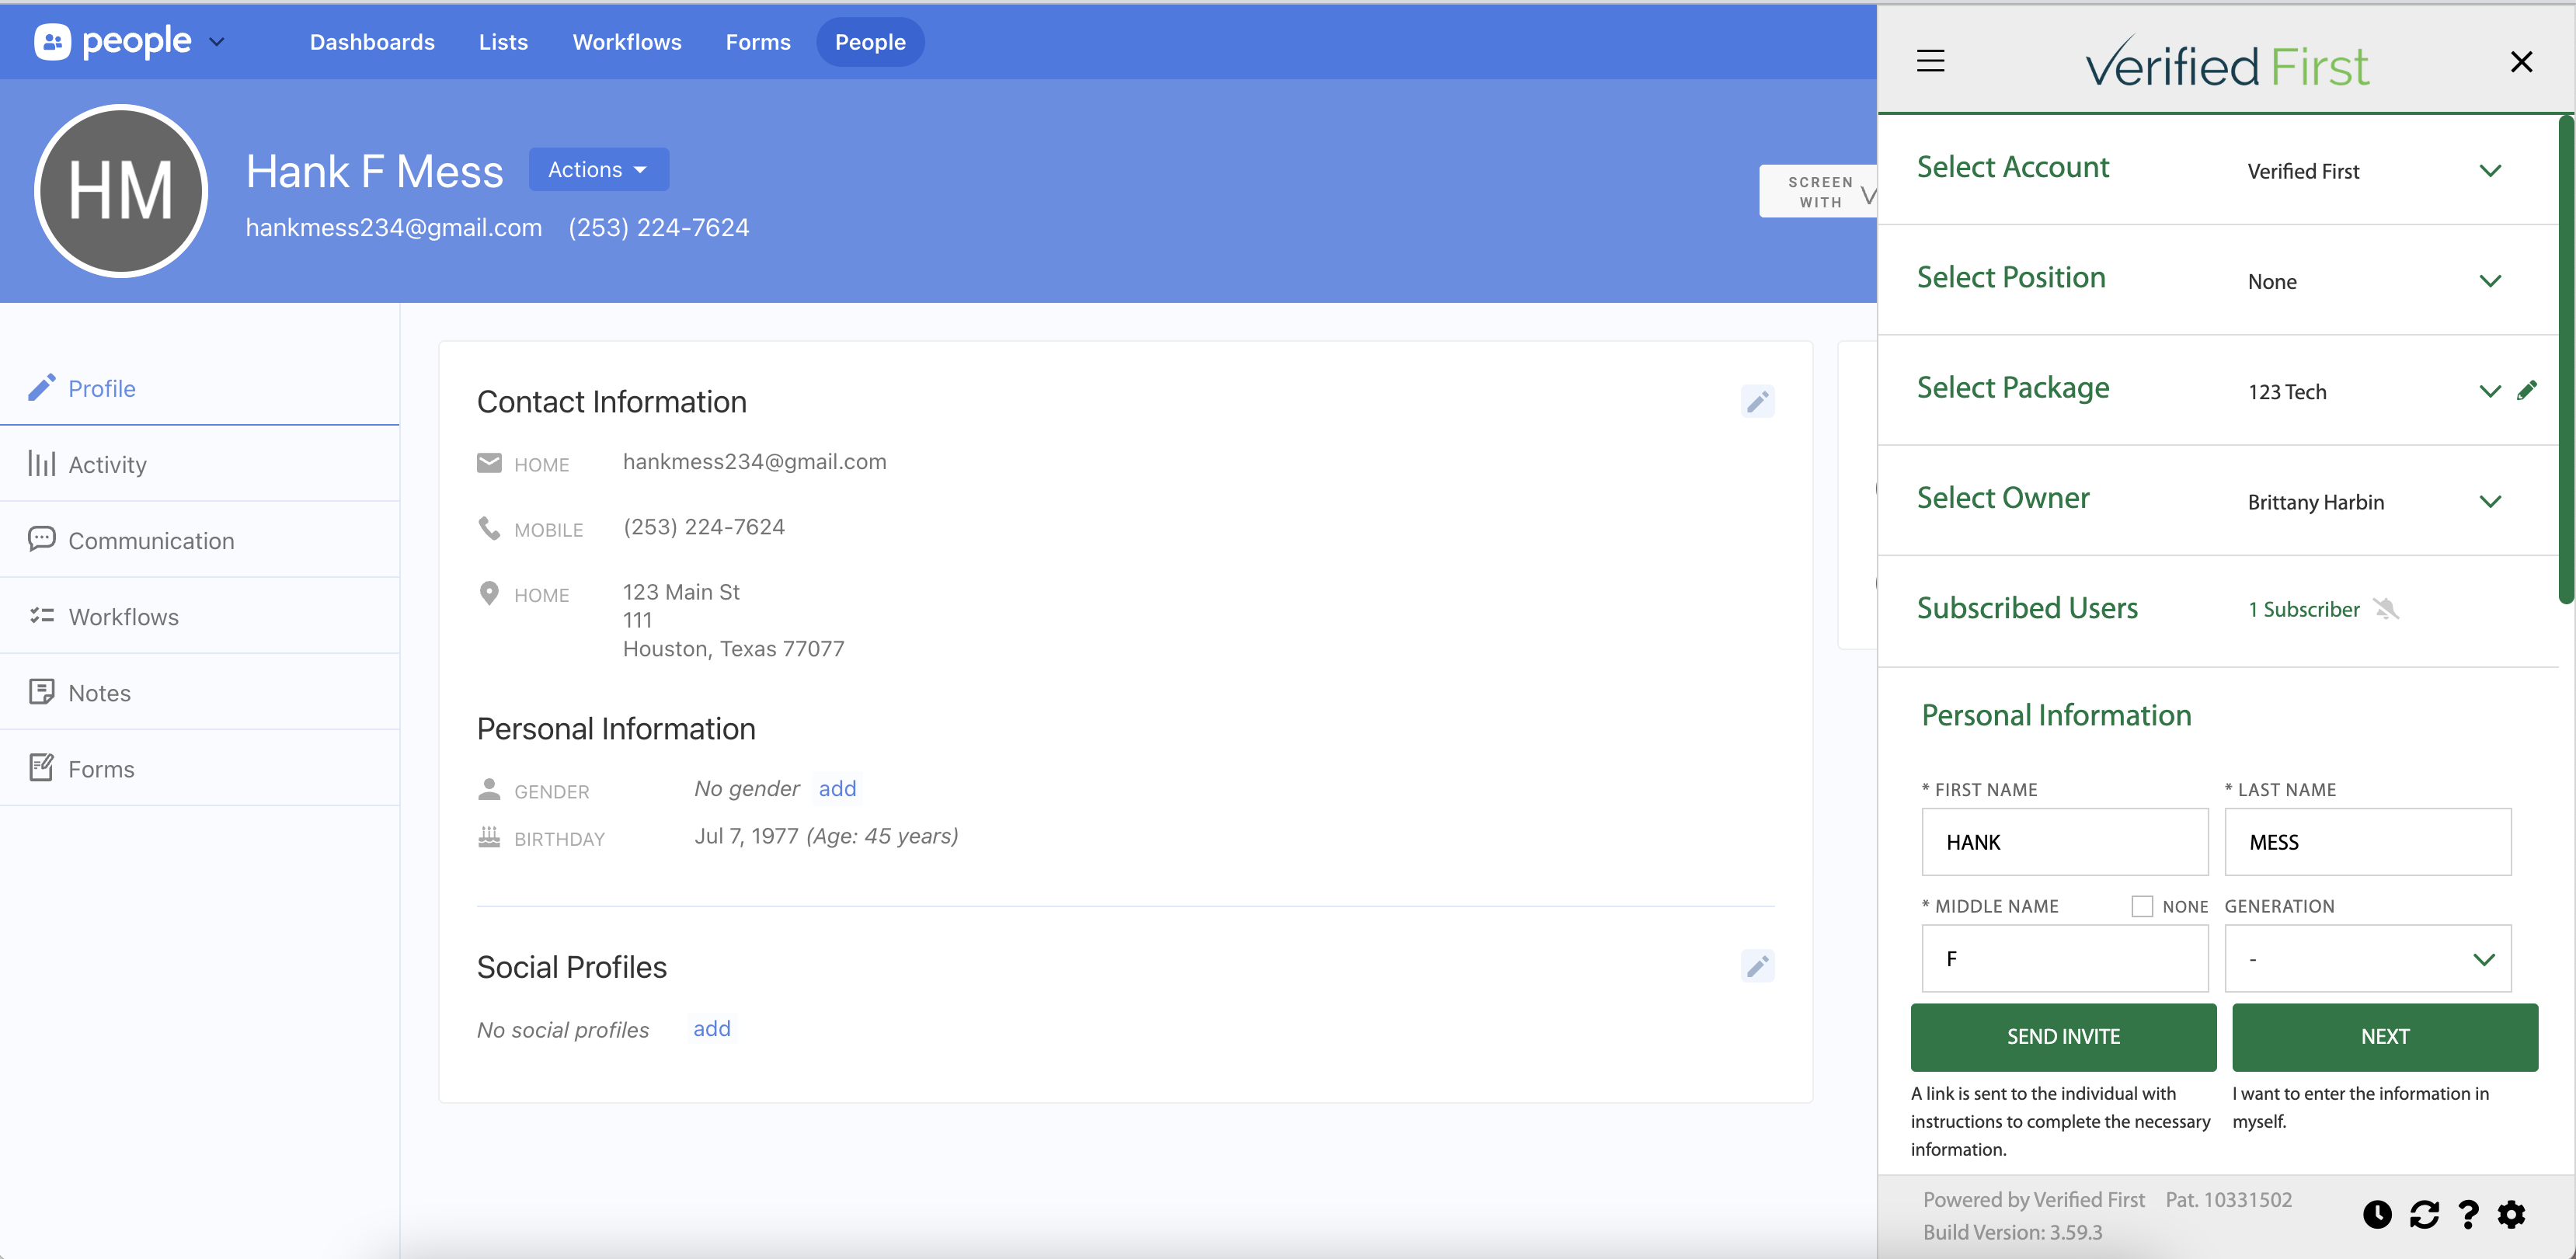
Task: Open the Notes section from sidebar
Action: pyautogui.click(x=100, y=692)
